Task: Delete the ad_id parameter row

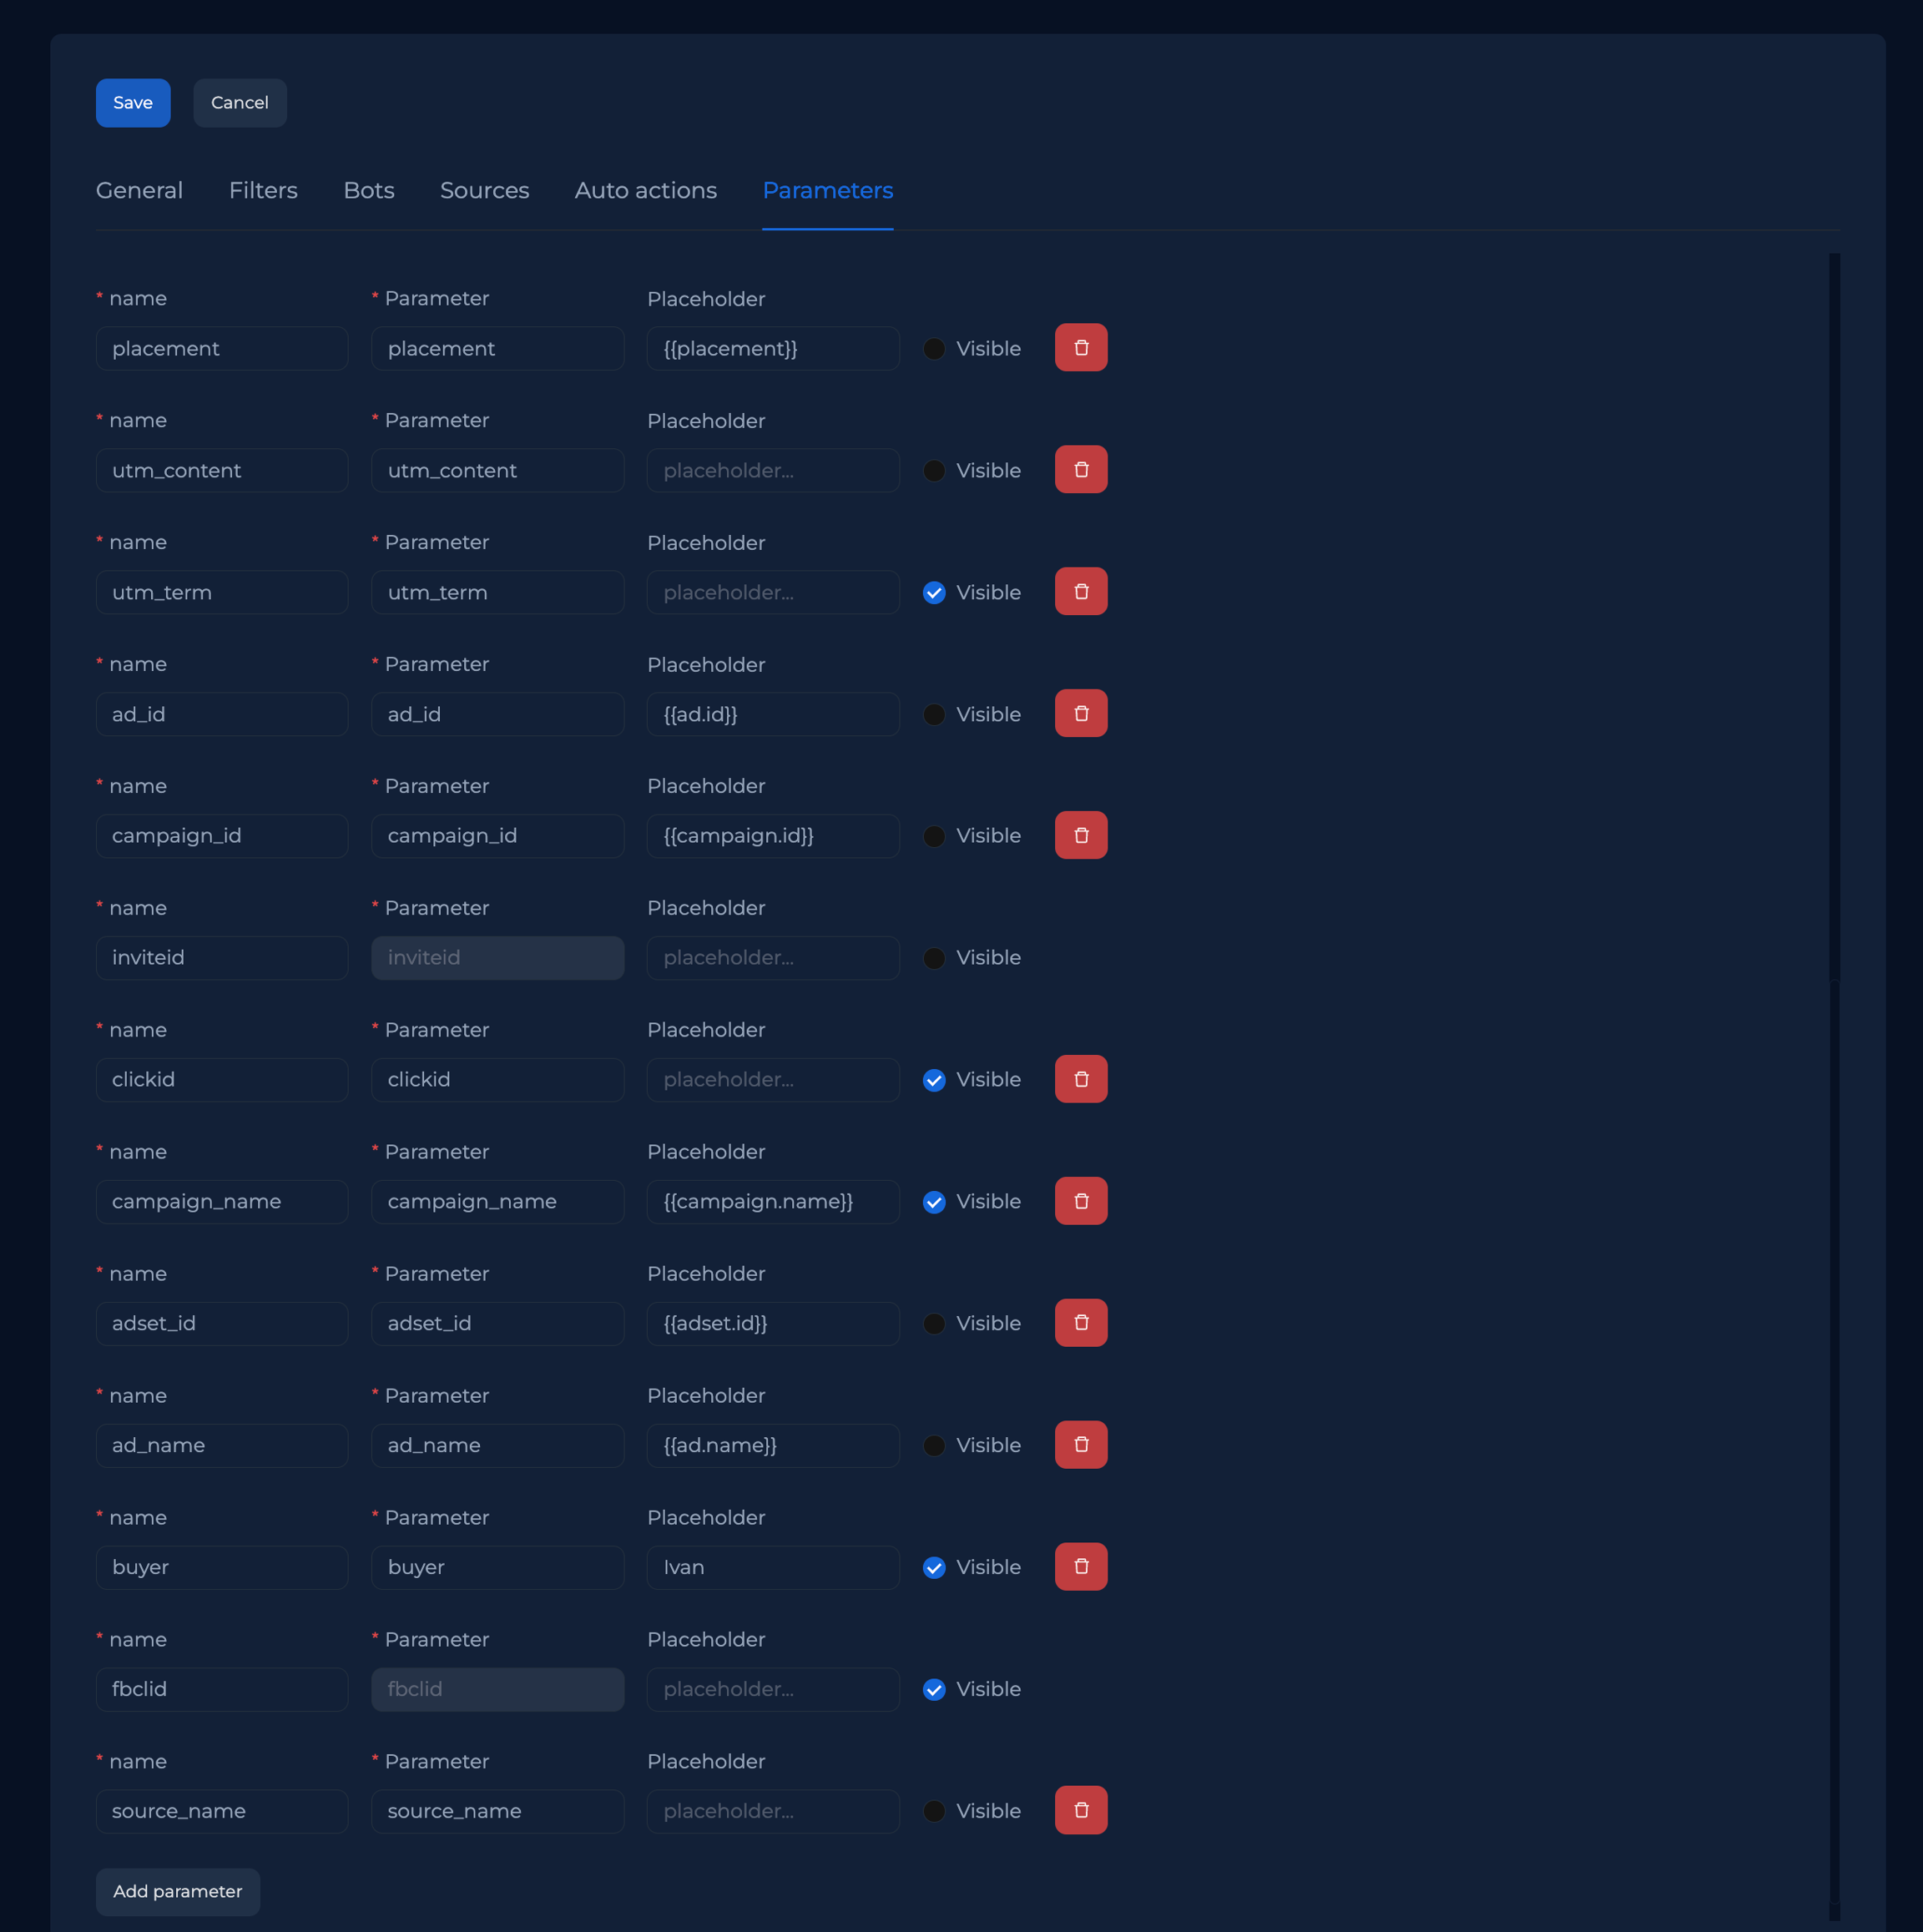Action: click(x=1080, y=713)
